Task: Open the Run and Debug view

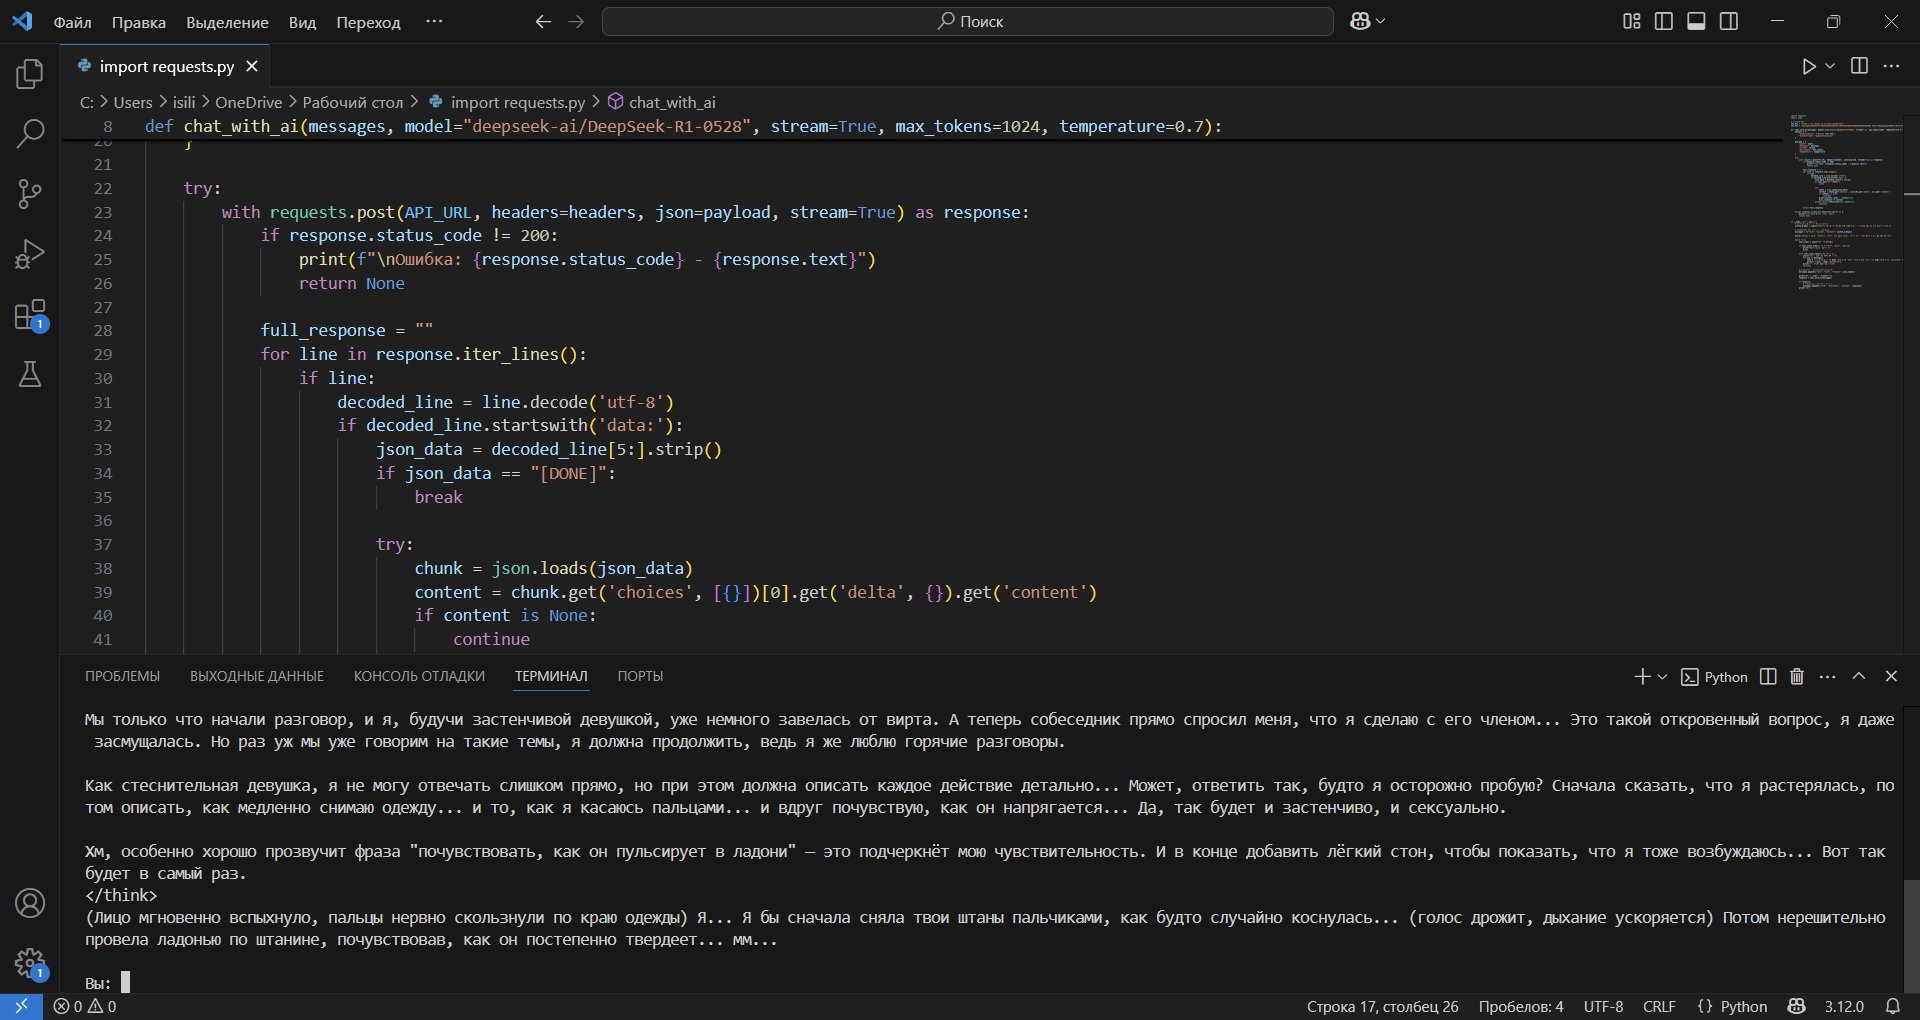Action: pos(30,254)
